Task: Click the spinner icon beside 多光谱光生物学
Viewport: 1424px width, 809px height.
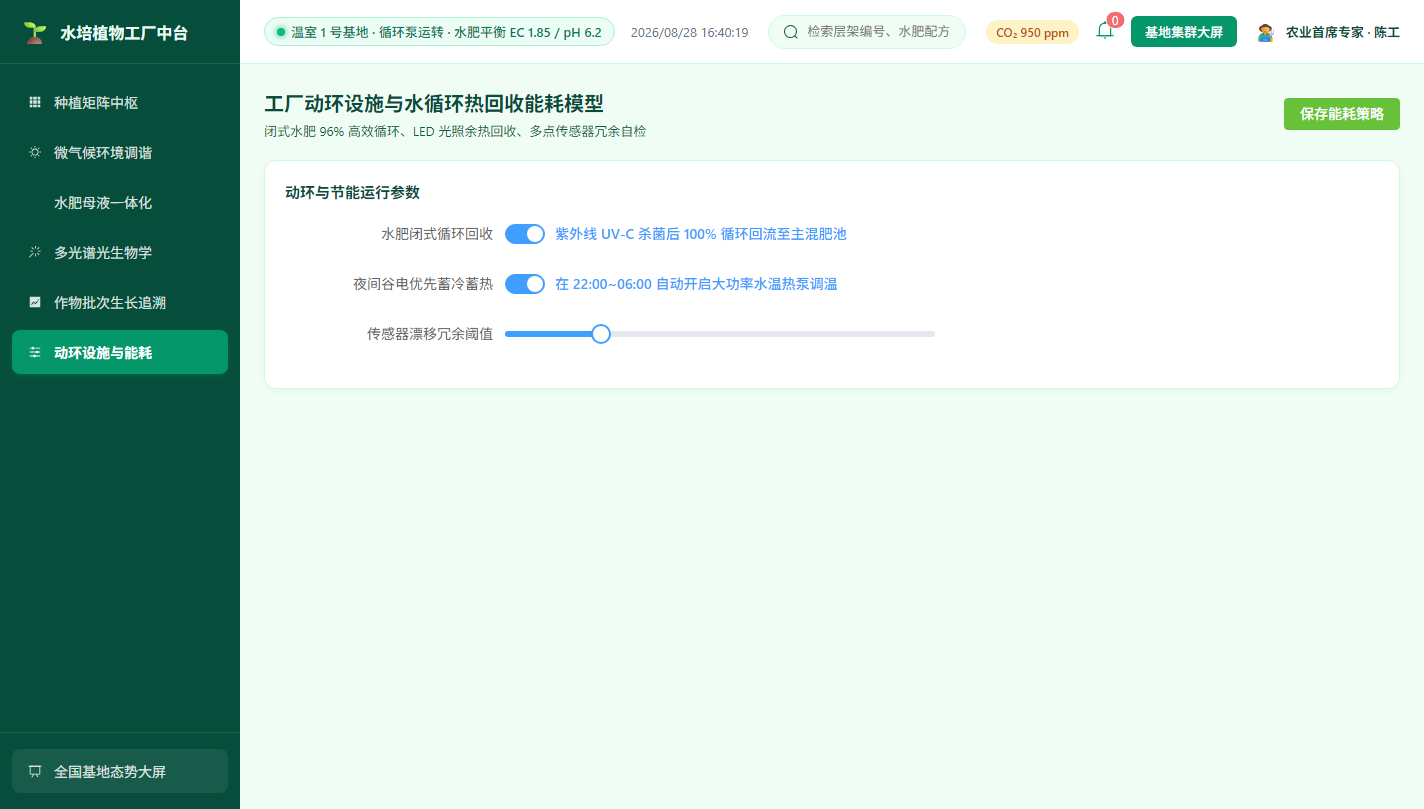Action: click(x=35, y=252)
